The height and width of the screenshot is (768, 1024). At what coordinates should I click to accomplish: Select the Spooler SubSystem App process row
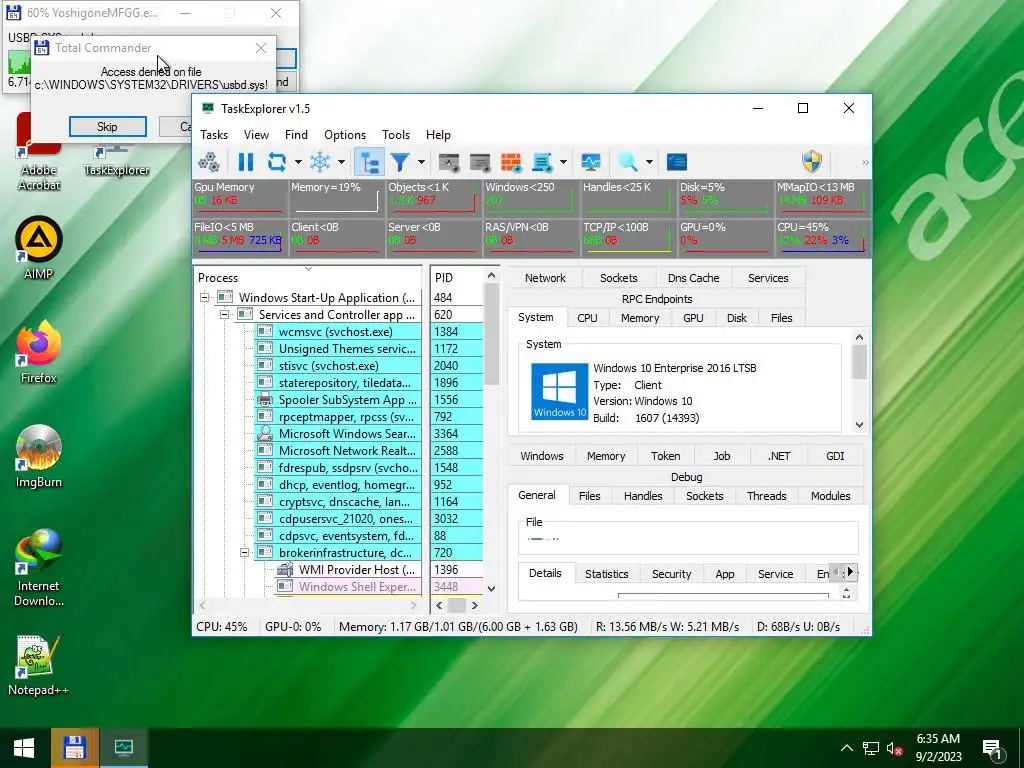(x=337, y=400)
